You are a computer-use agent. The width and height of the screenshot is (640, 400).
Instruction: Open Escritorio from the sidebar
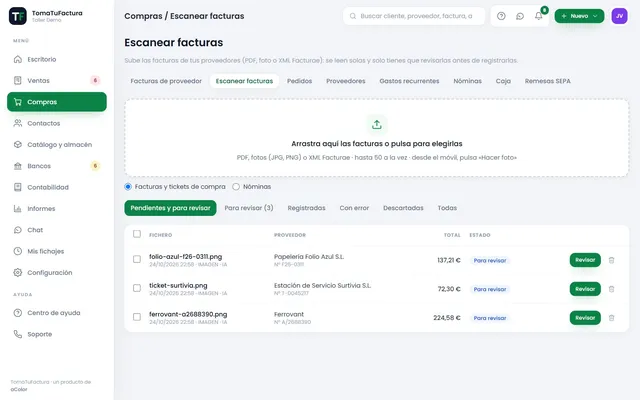click(x=57, y=59)
